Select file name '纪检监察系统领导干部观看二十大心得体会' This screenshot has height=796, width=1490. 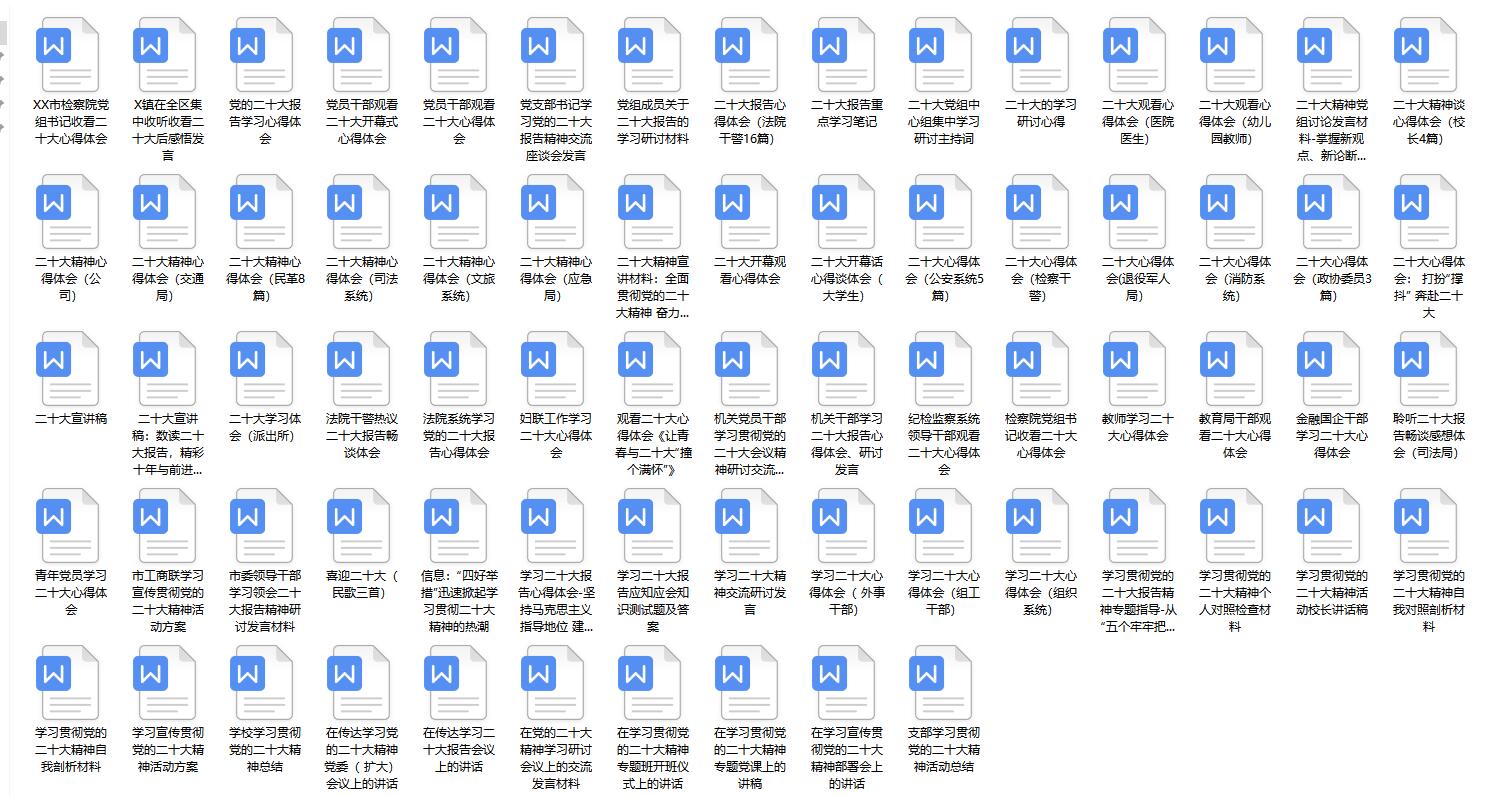point(943,444)
